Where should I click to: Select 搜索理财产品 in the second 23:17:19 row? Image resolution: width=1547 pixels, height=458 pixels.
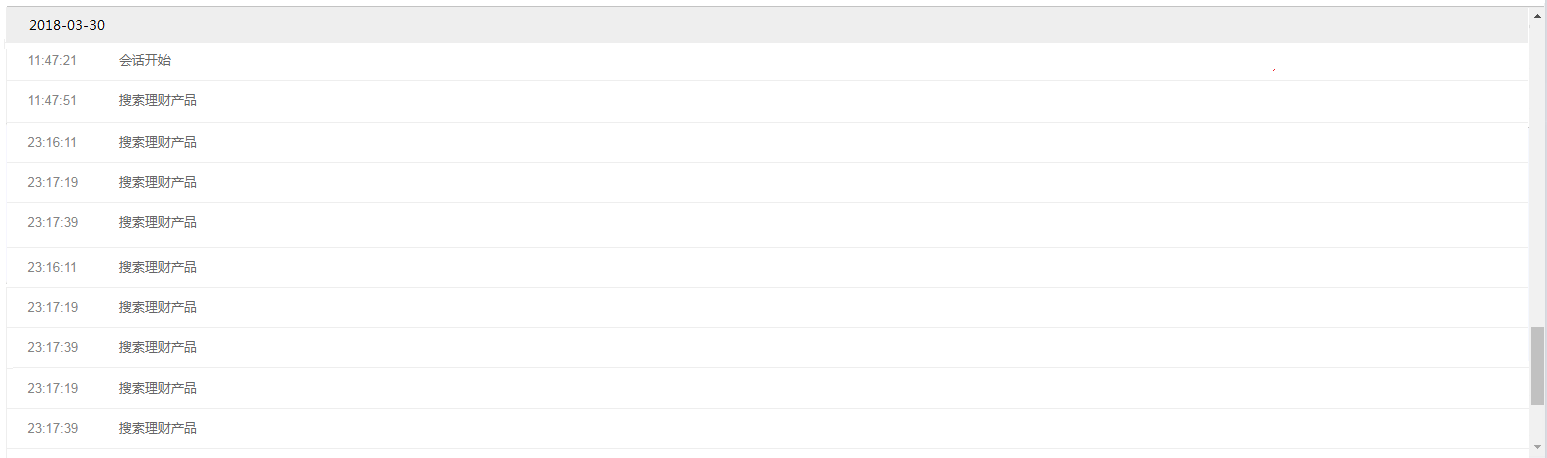[158, 307]
